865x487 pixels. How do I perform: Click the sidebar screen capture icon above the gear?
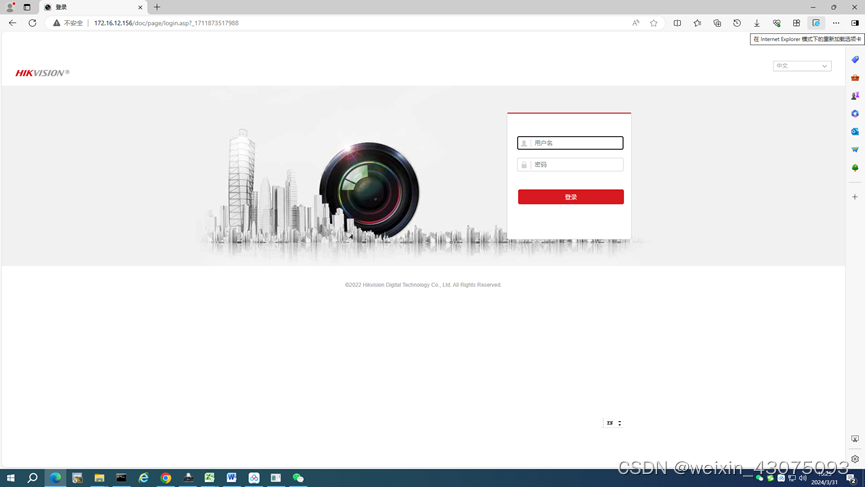pyautogui.click(x=855, y=439)
